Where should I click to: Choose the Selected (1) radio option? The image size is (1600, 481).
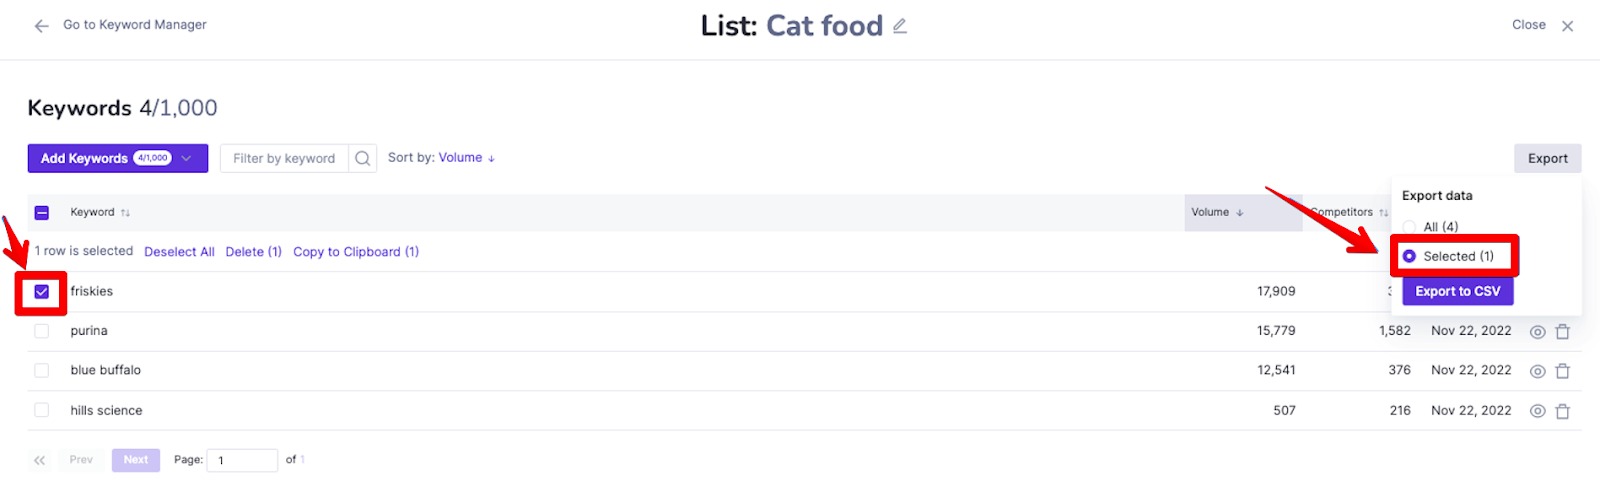point(1409,257)
